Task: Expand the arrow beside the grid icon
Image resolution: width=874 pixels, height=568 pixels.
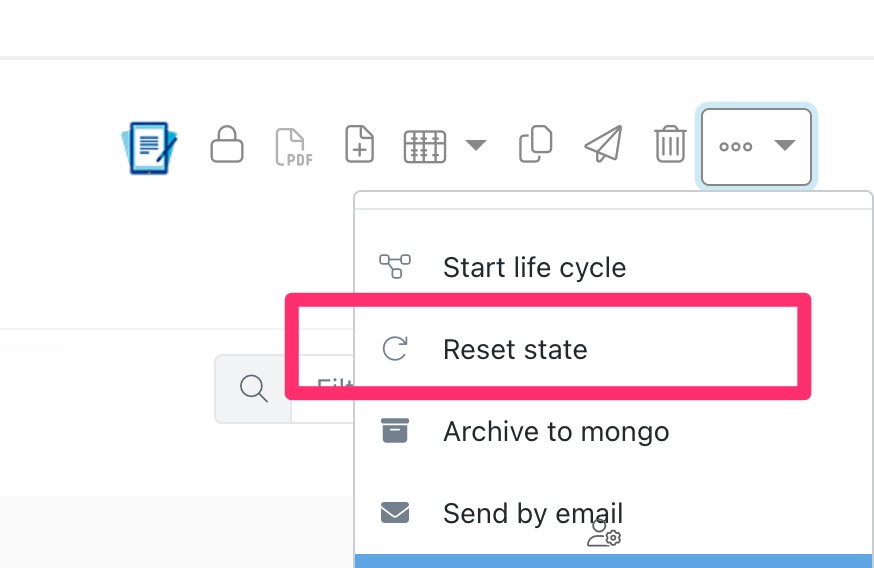Action: pyautogui.click(x=476, y=146)
